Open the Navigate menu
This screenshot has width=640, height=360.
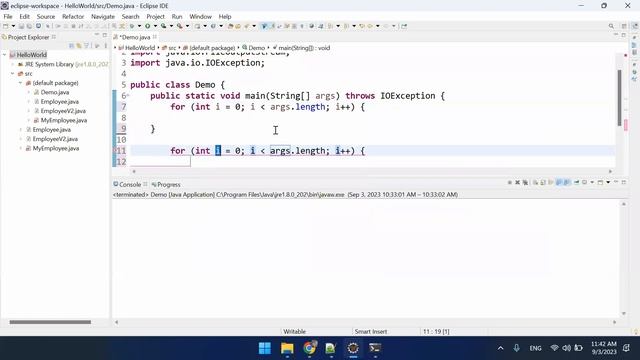click(x=103, y=16)
